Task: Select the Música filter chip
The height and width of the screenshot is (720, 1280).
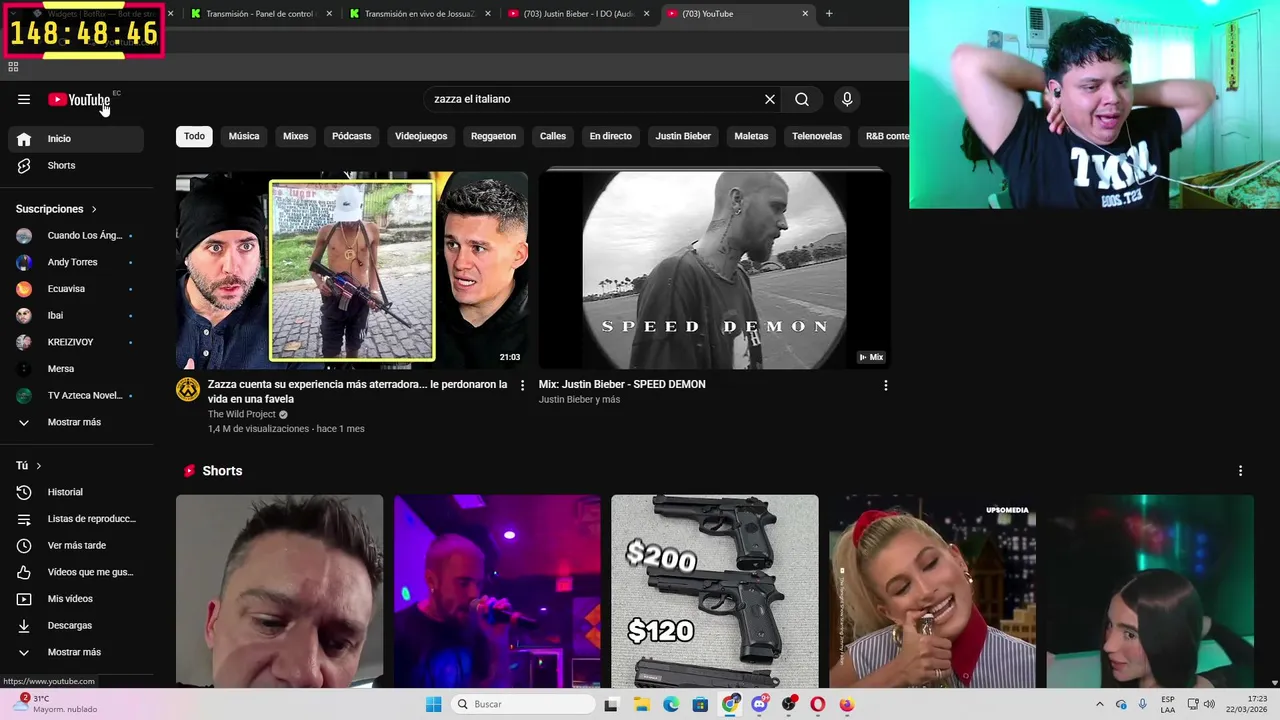Action: (x=244, y=136)
